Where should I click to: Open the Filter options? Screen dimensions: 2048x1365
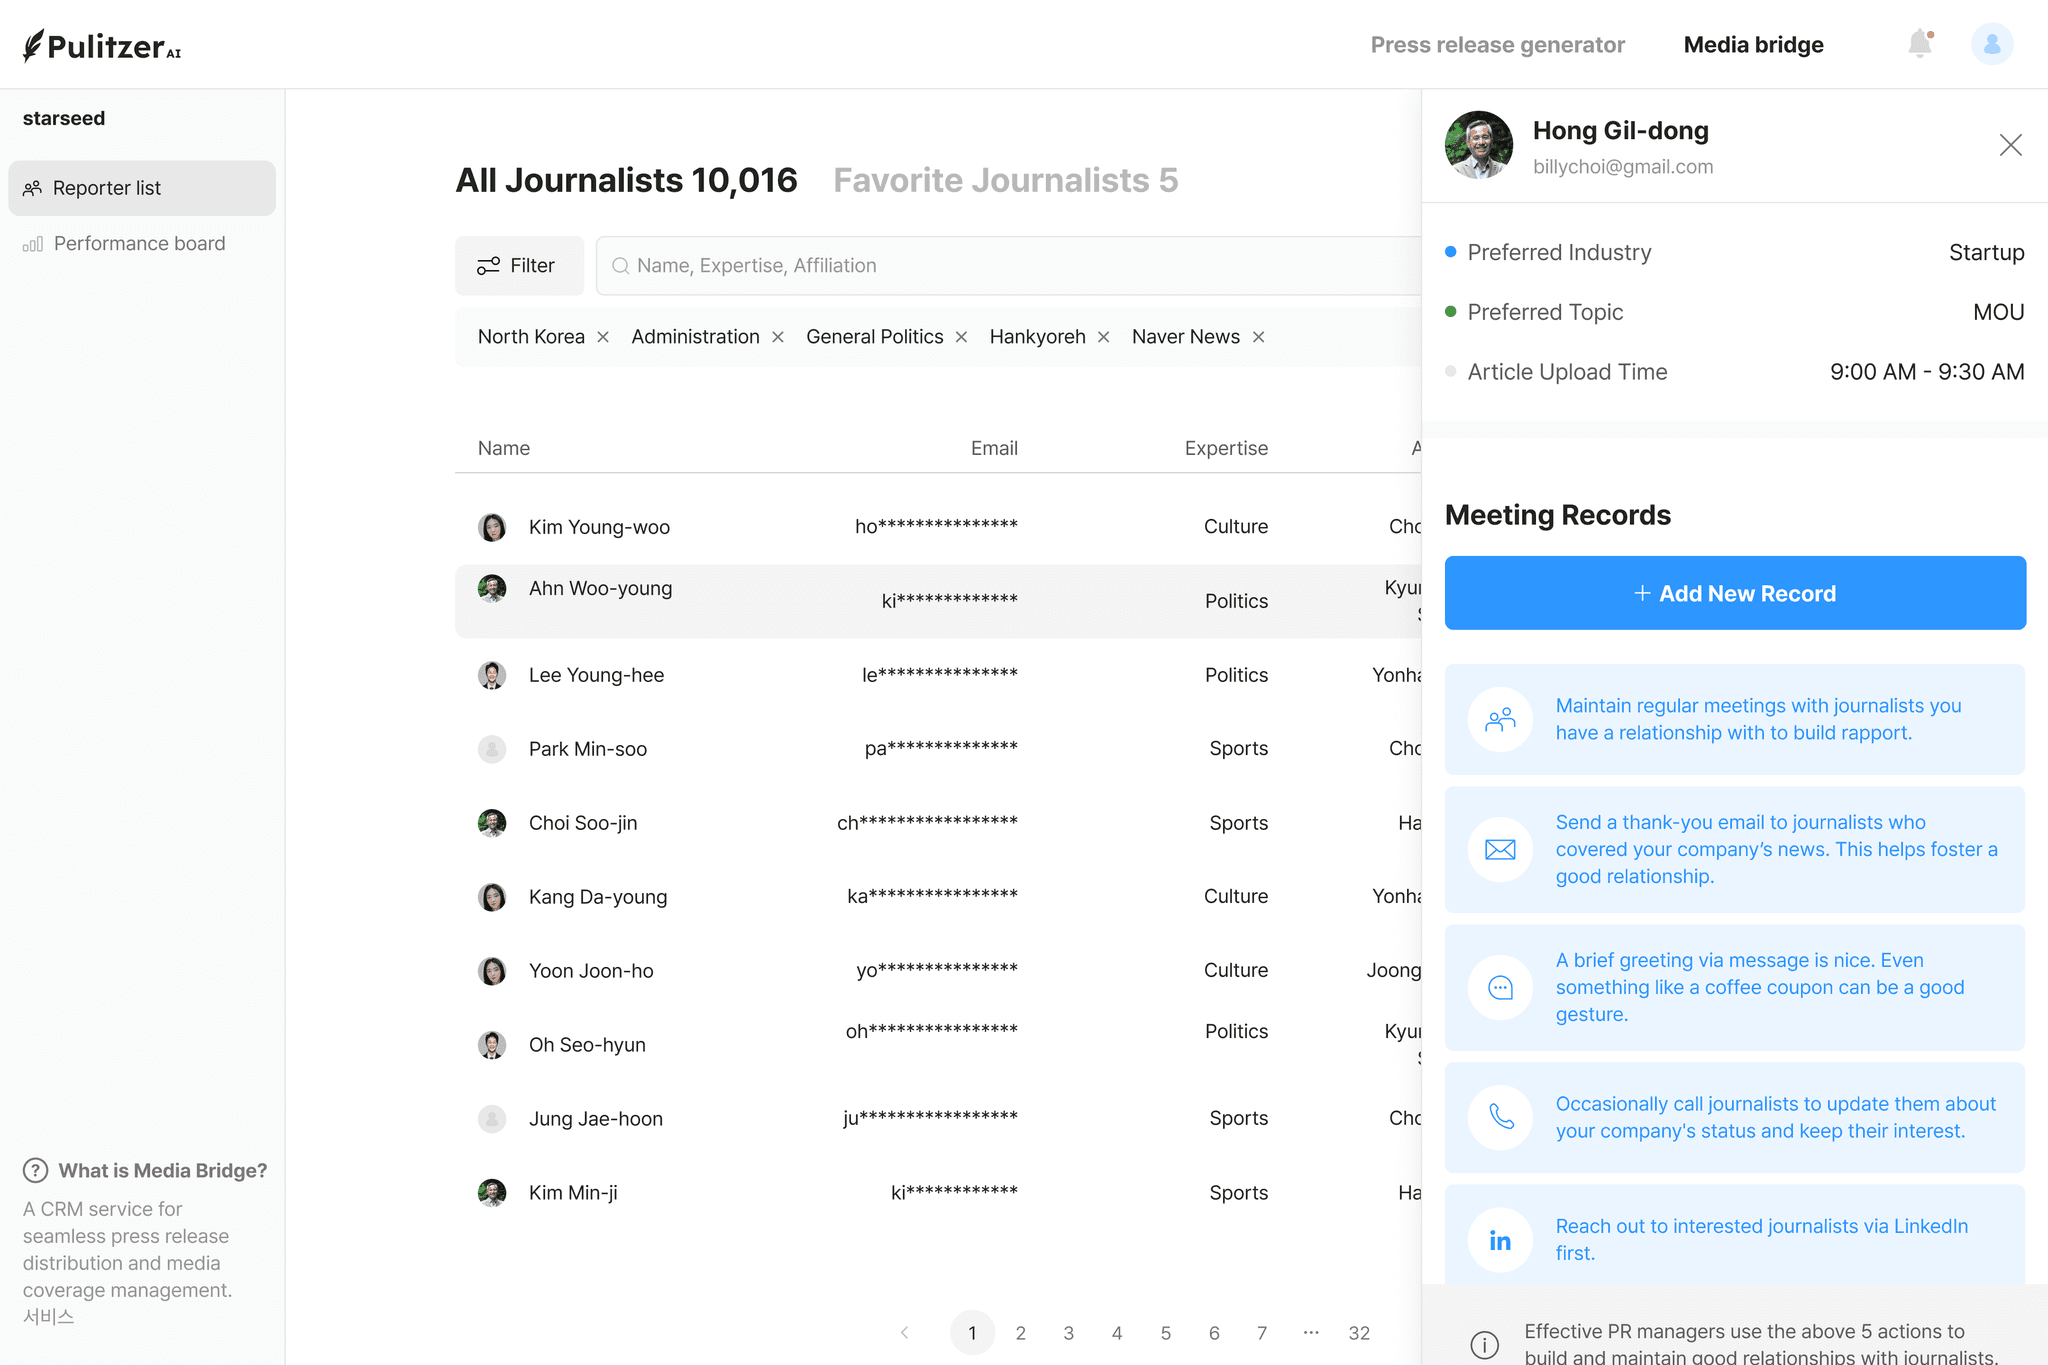(518, 265)
